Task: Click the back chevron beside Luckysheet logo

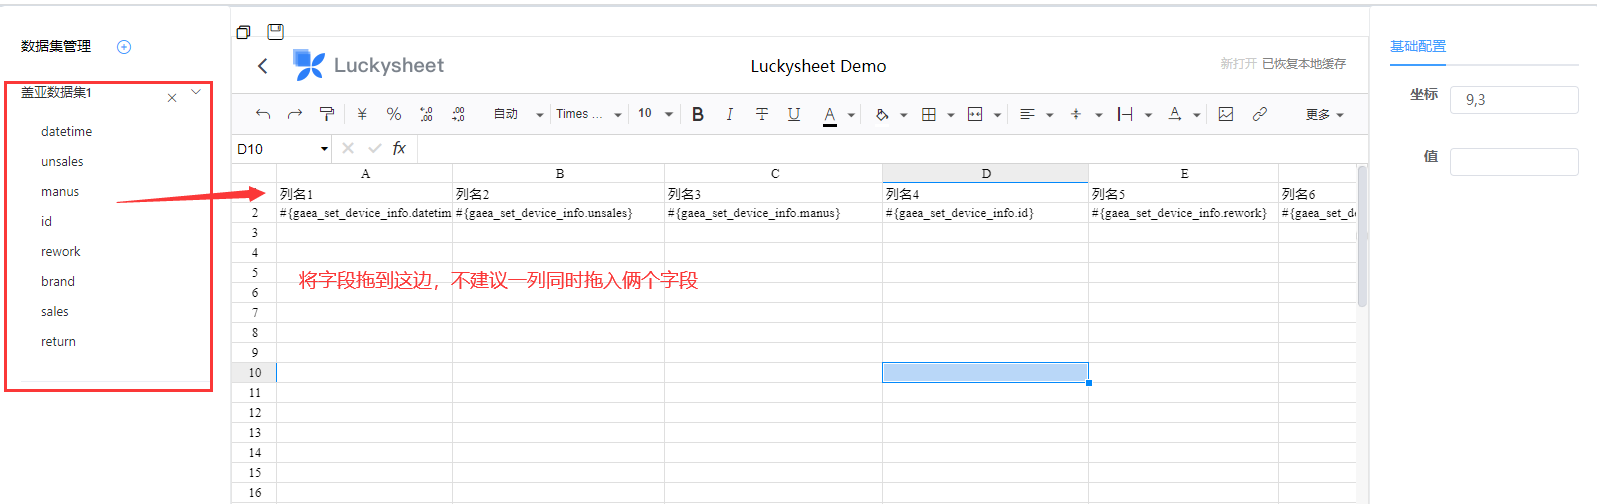Action: point(263,66)
